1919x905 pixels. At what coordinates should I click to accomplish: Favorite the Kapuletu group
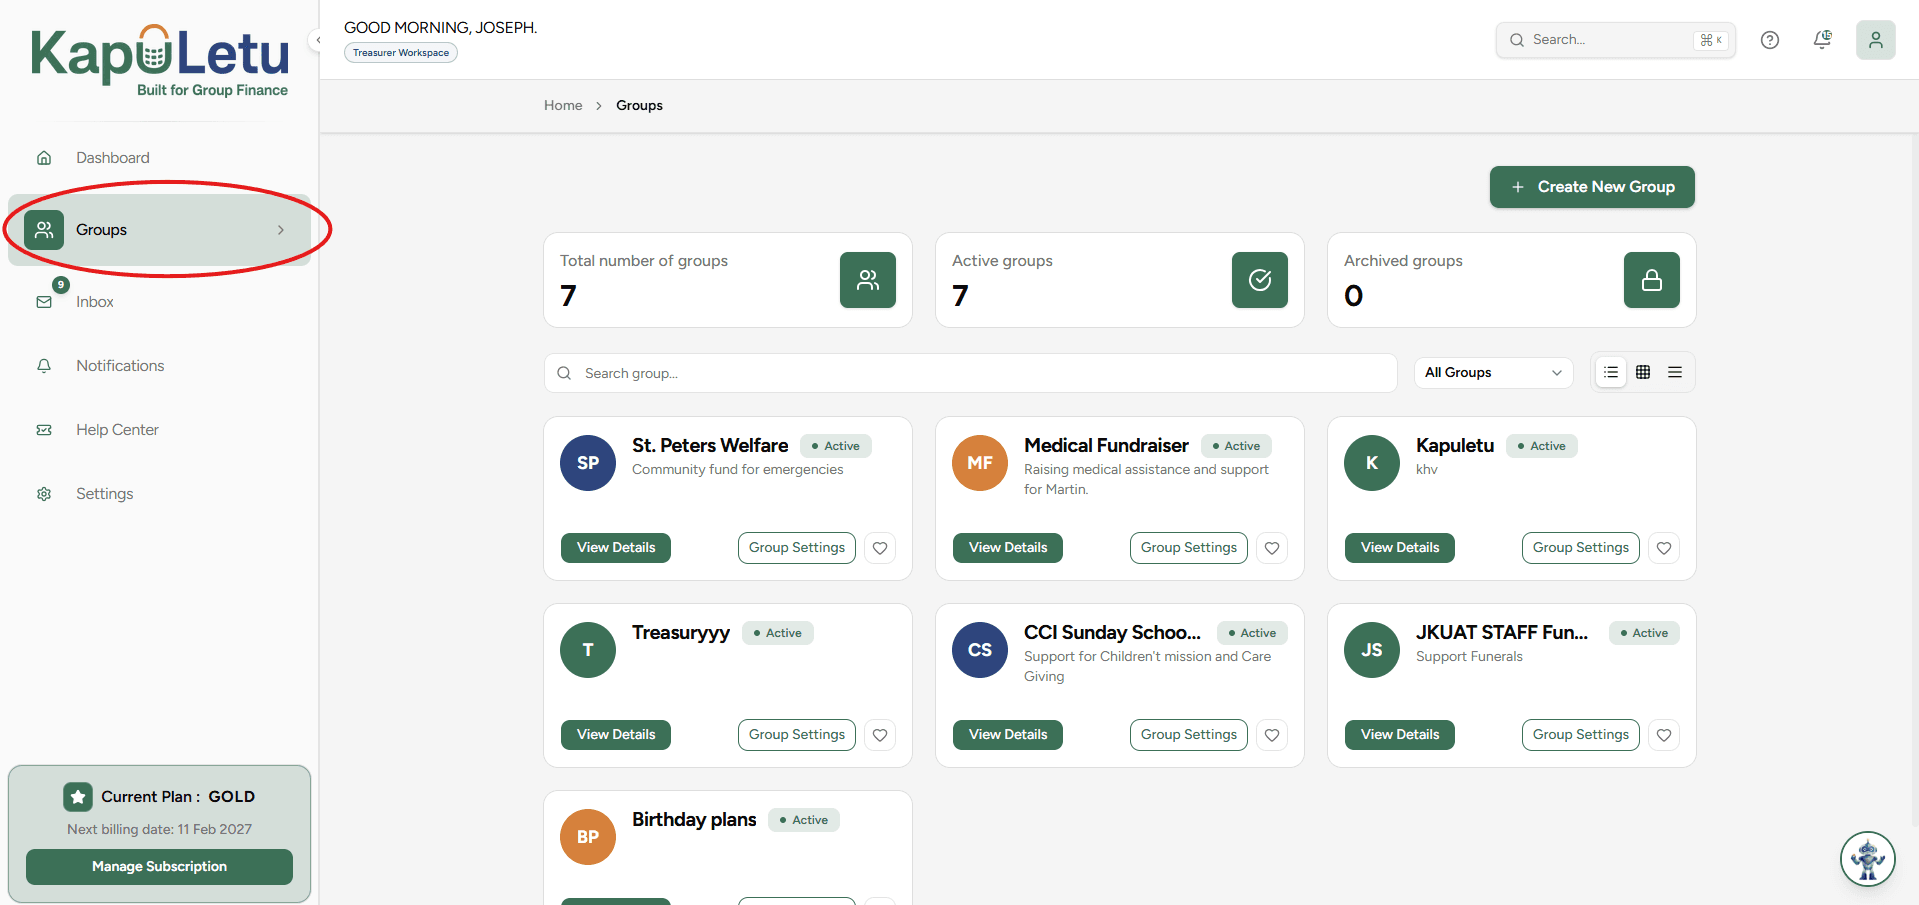[x=1664, y=548]
